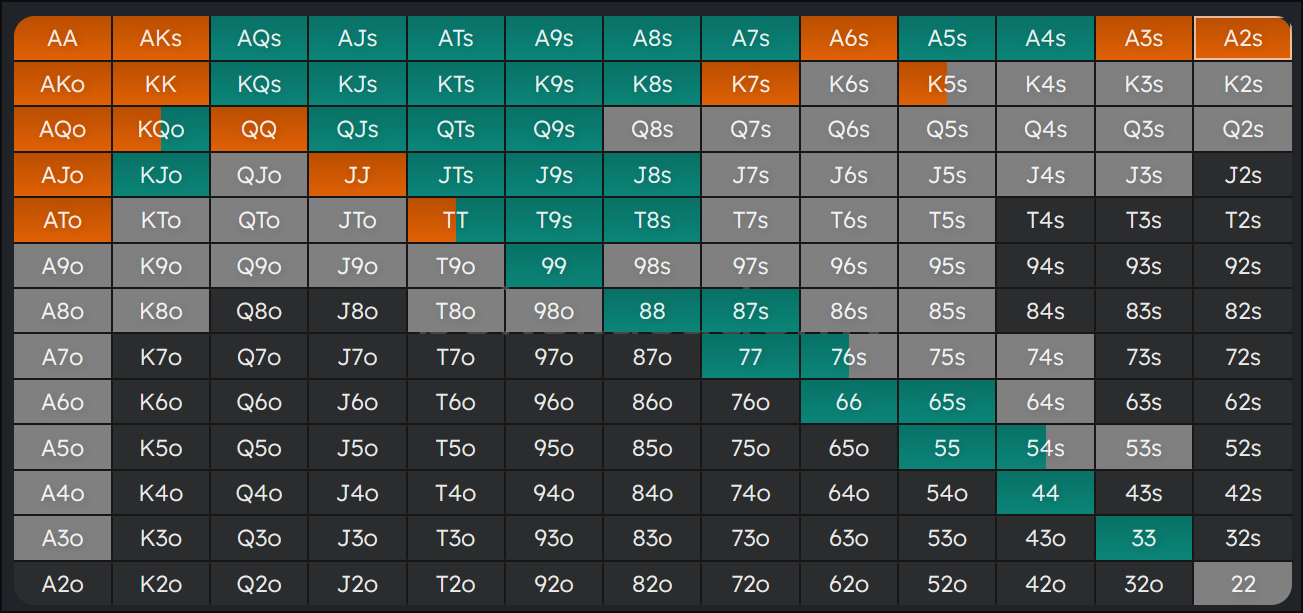
Task: Select the 65s hand cell
Action: (947, 403)
